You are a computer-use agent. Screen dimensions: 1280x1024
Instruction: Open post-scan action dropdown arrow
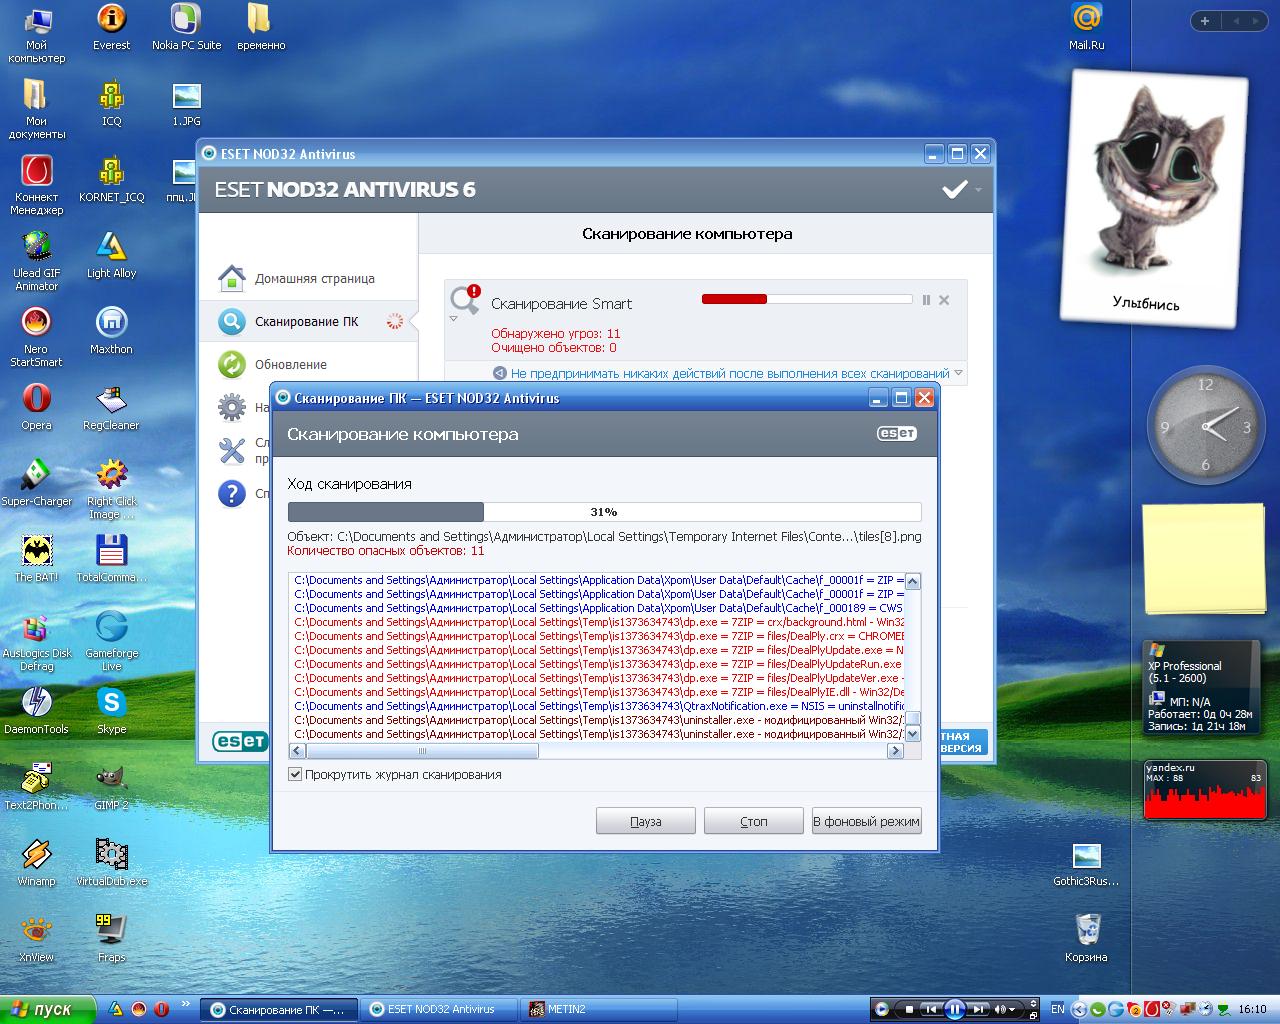coord(958,373)
